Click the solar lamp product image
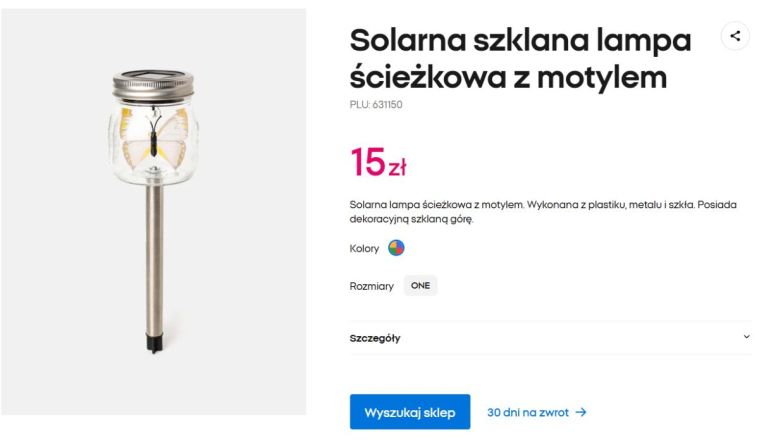This screenshot has height=443, width=759. pyautogui.click(x=153, y=212)
